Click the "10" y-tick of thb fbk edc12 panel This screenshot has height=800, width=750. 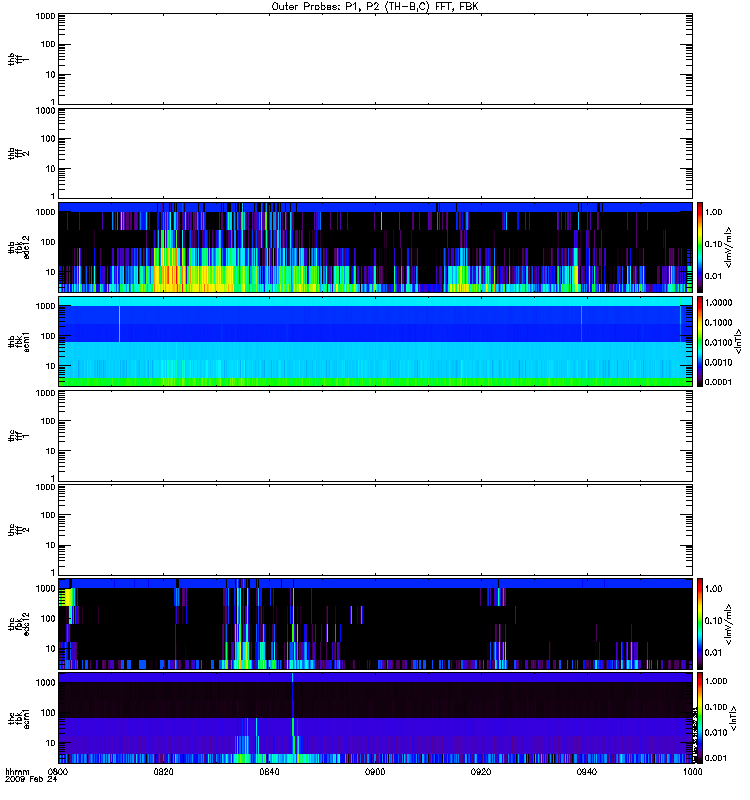coord(51,272)
